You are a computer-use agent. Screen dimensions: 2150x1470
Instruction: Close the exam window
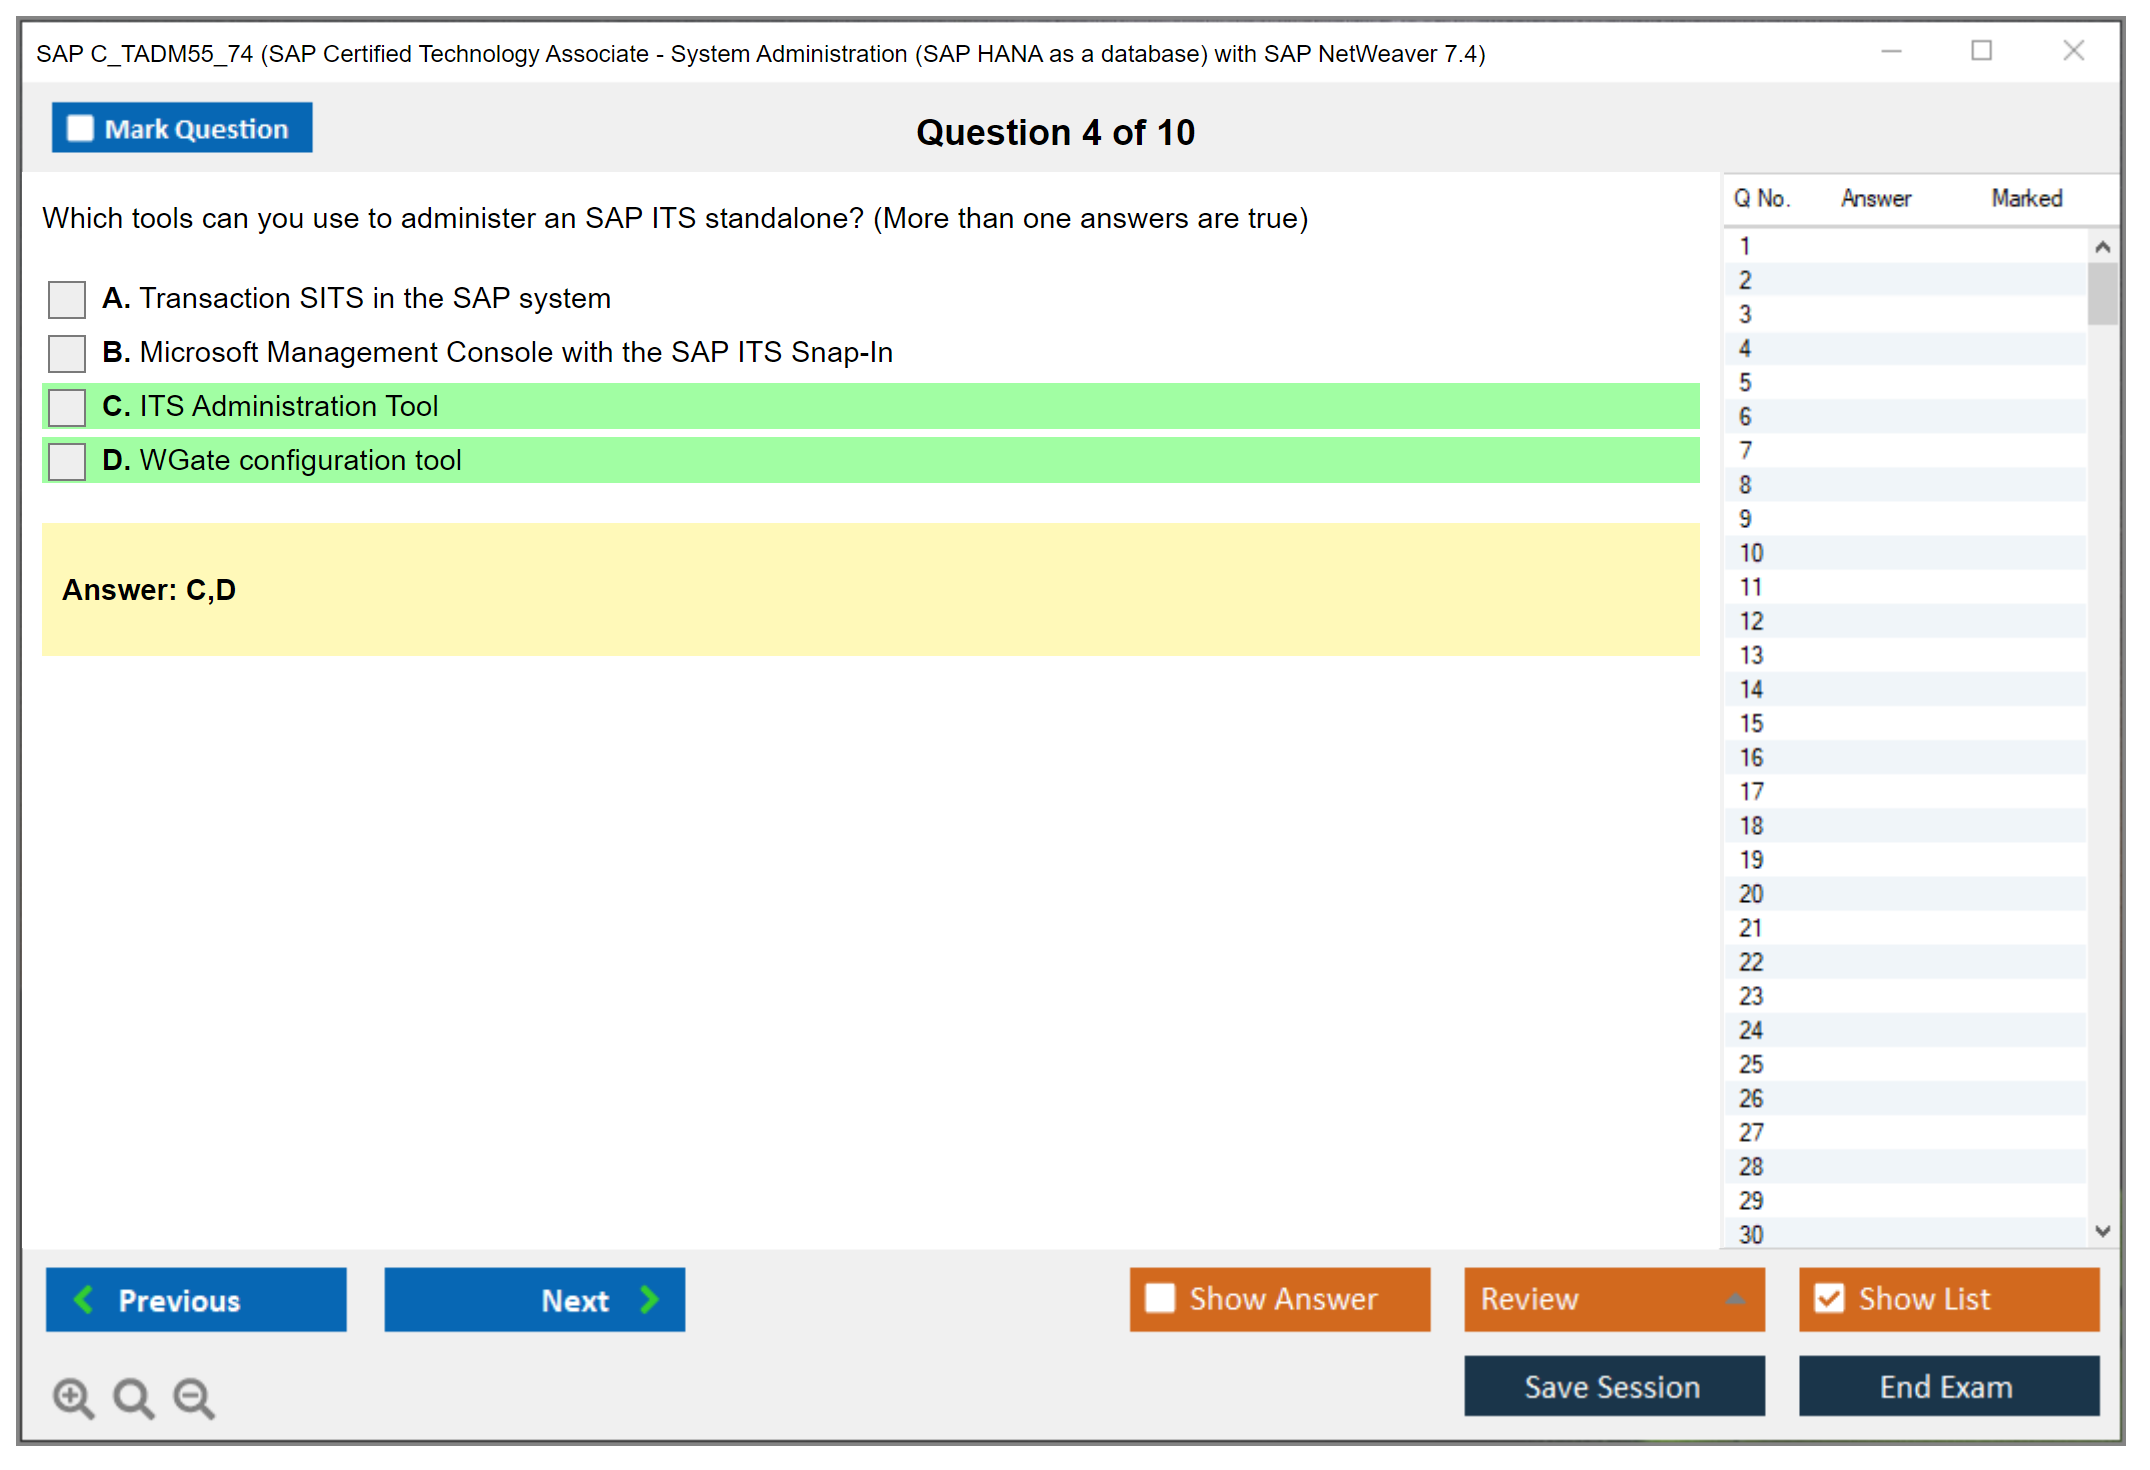click(2073, 51)
